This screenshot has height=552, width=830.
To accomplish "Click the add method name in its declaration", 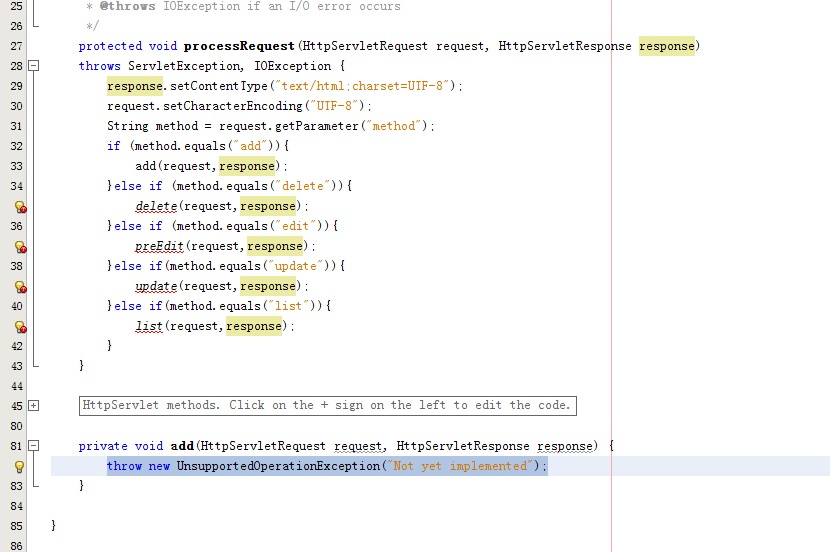I will point(182,446).
